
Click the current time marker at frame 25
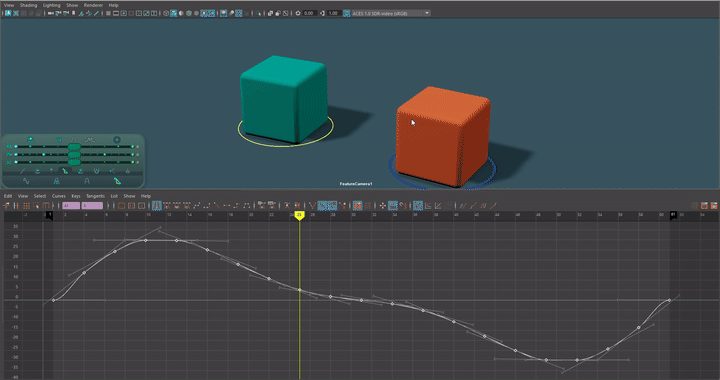(299, 215)
